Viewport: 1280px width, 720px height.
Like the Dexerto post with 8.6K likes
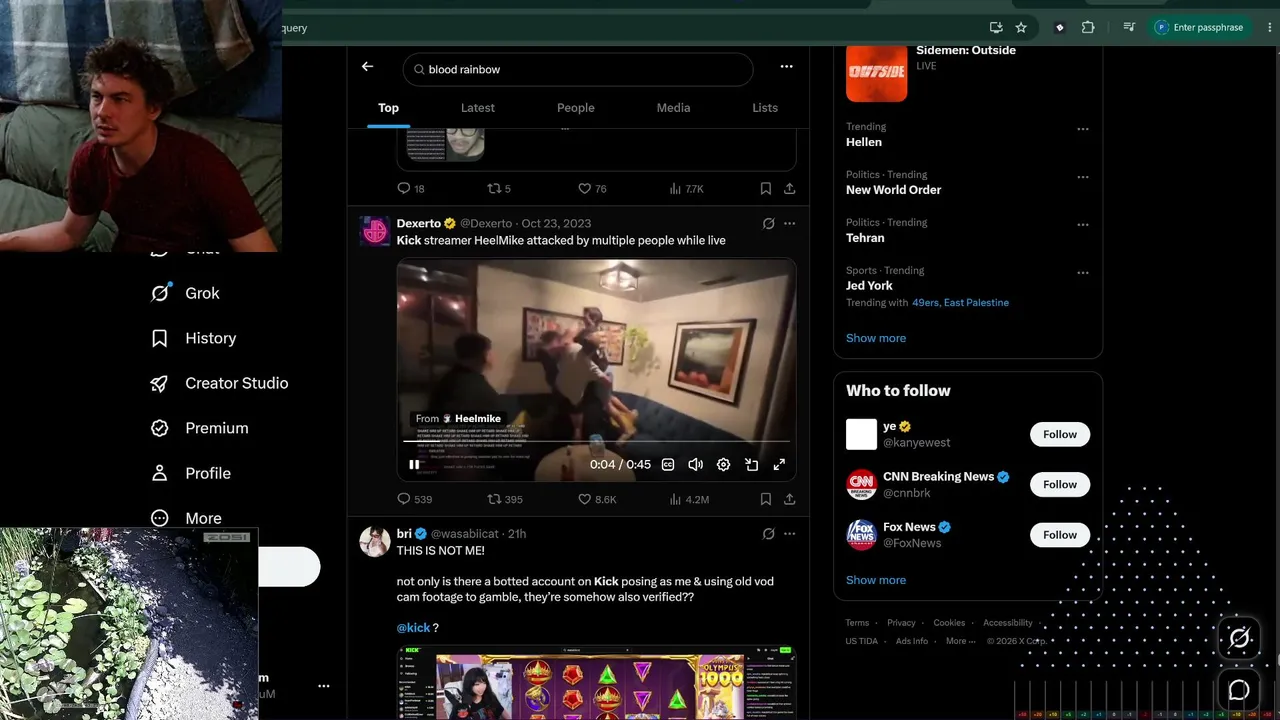pos(597,498)
